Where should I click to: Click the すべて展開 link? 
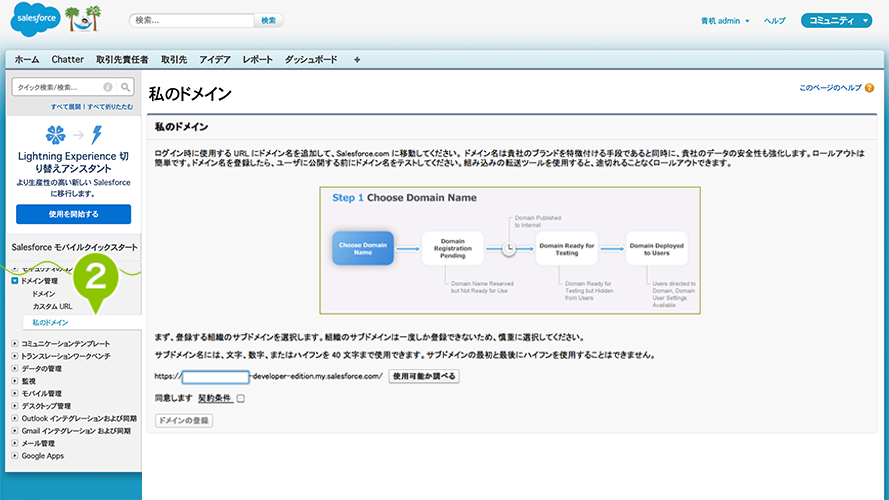click(66, 107)
